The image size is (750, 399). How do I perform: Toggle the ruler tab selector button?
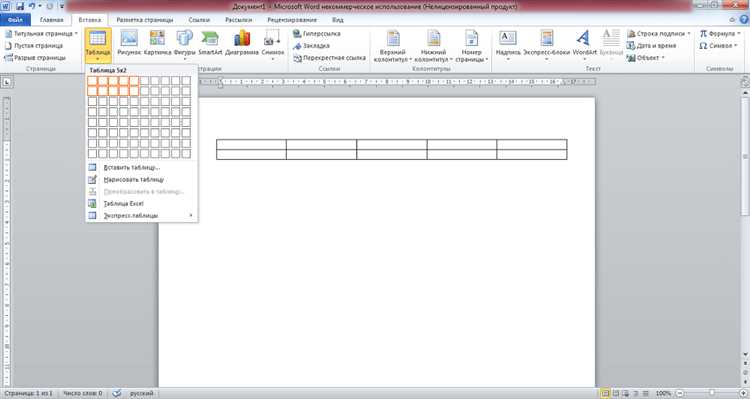click(x=7, y=82)
